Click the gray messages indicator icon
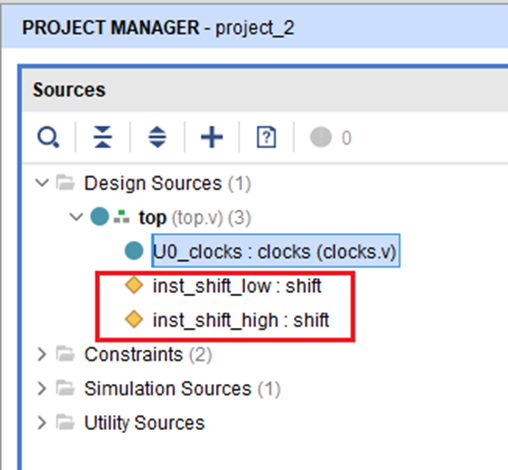Screen dimensions: 508x470 pos(321,137)
